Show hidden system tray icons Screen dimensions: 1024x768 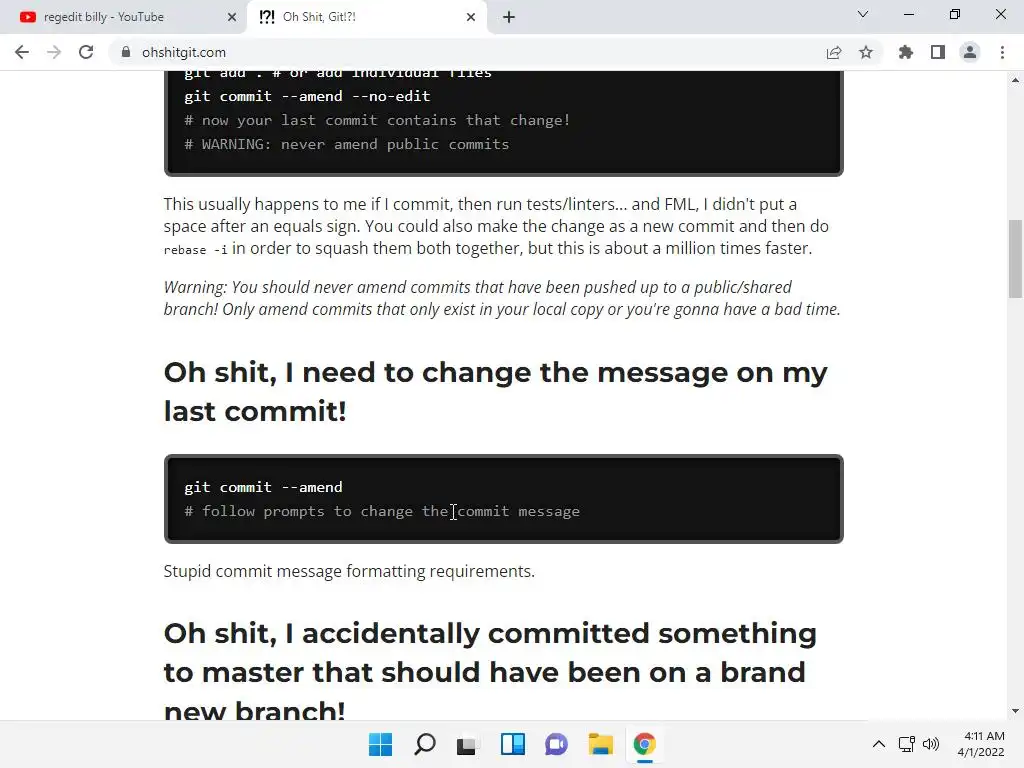pyautogui.click(x=878, y=744)
